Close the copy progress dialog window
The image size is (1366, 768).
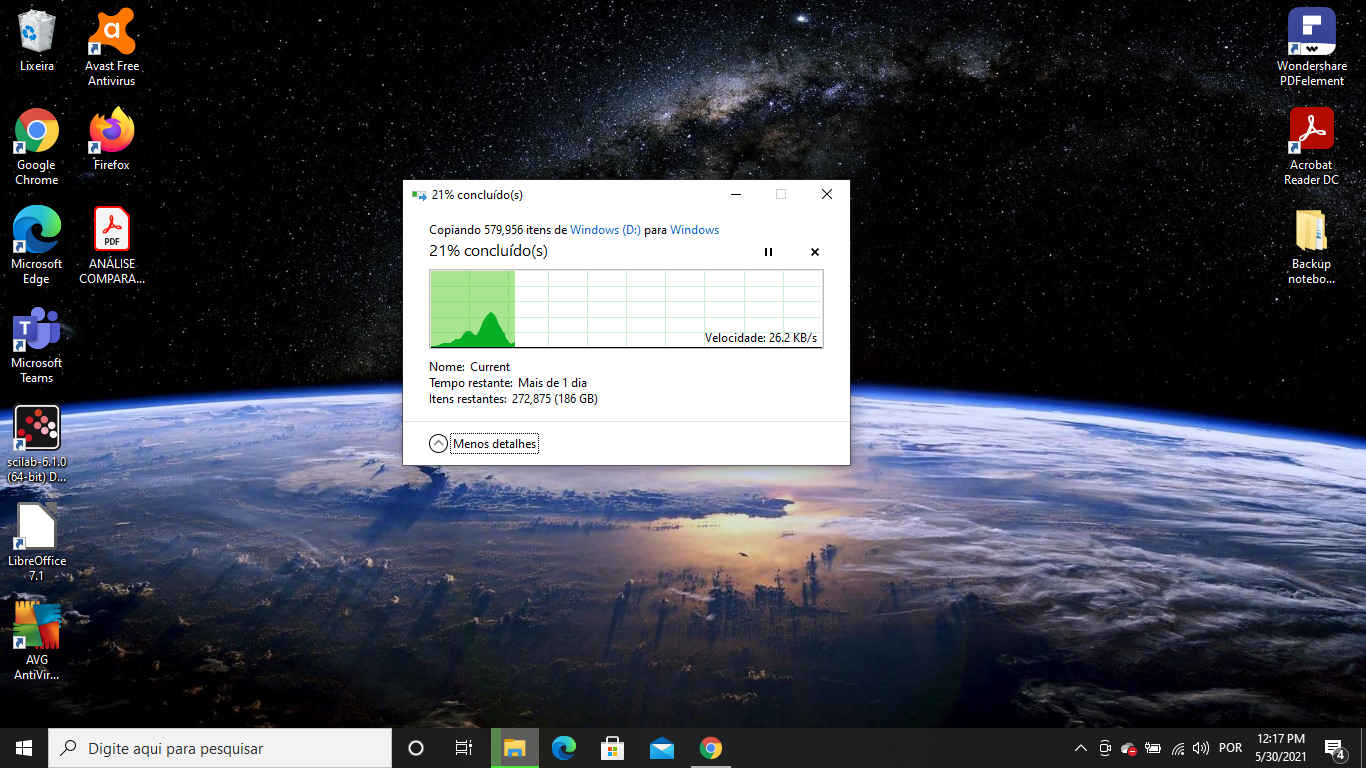[x=827, y=194]
